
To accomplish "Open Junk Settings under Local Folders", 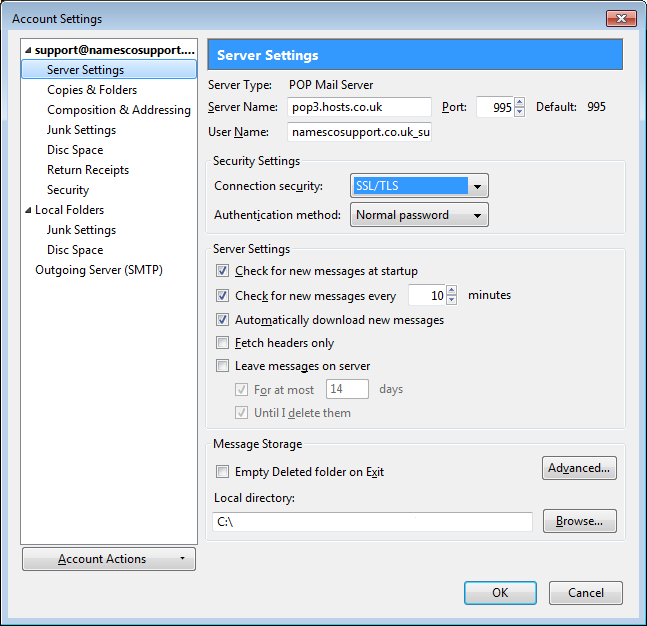I will coord(81,230).
